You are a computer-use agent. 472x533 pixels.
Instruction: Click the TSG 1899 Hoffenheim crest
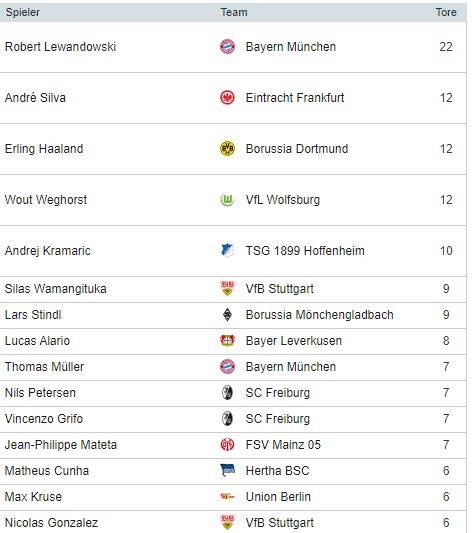(227, 251)
